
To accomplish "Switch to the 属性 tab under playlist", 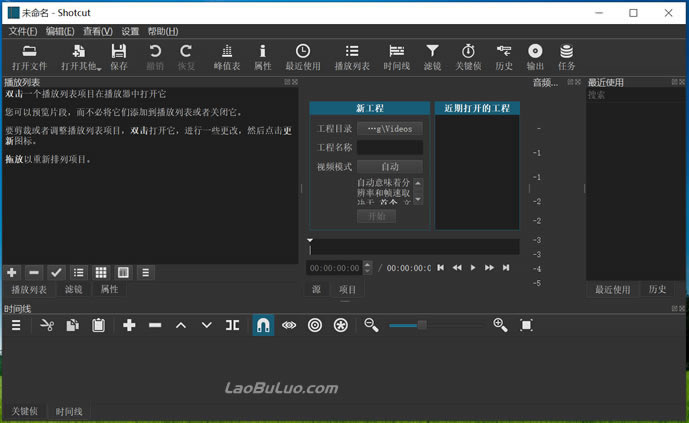I will click(x=109, y=289).
